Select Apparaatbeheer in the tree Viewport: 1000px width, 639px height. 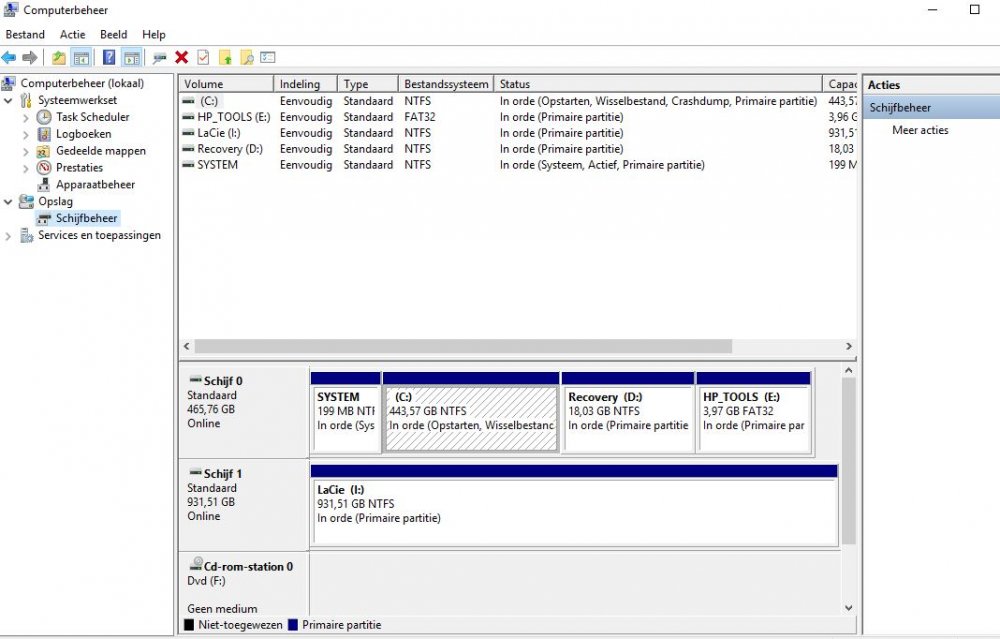pos(96,185)
